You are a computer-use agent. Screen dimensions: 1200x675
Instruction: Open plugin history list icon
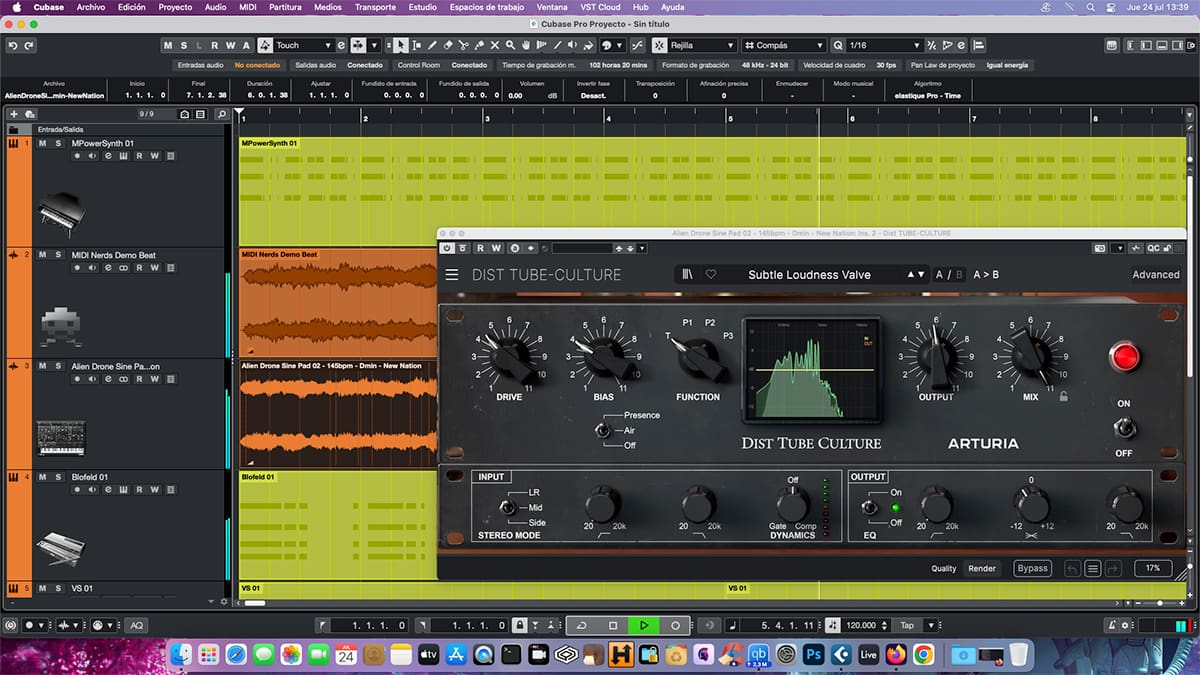[1092, 568]
